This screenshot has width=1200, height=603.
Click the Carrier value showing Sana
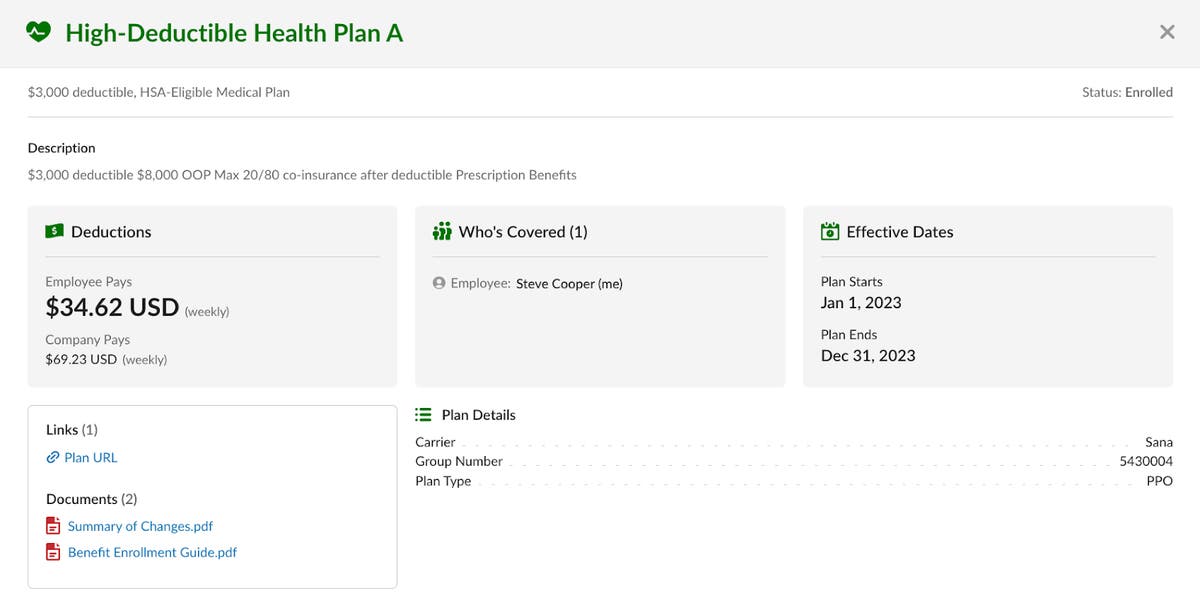click(x=1159, y=441)
